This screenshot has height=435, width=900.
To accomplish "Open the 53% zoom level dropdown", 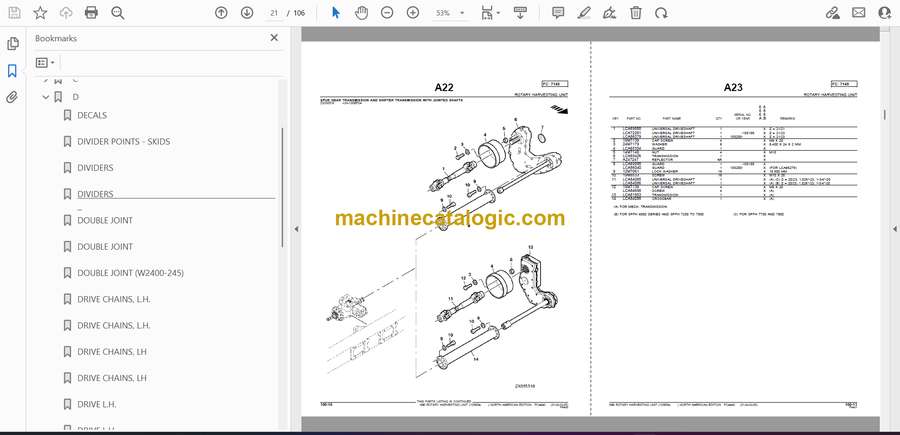I will point(449,13).
